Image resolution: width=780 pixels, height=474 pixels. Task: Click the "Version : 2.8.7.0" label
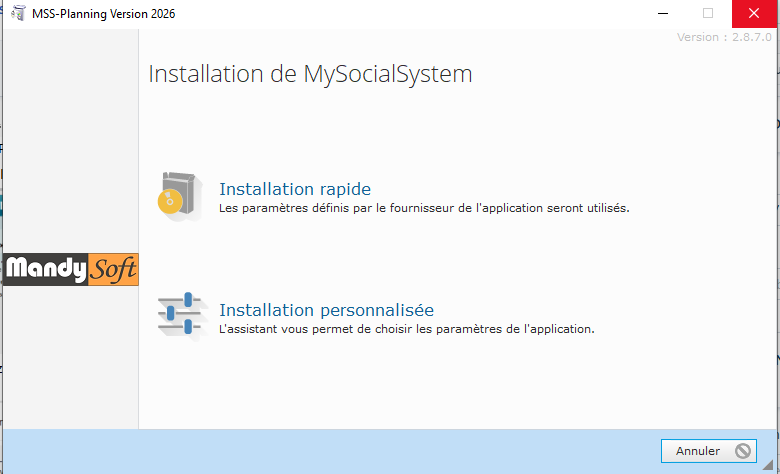(x=724, y=37)
